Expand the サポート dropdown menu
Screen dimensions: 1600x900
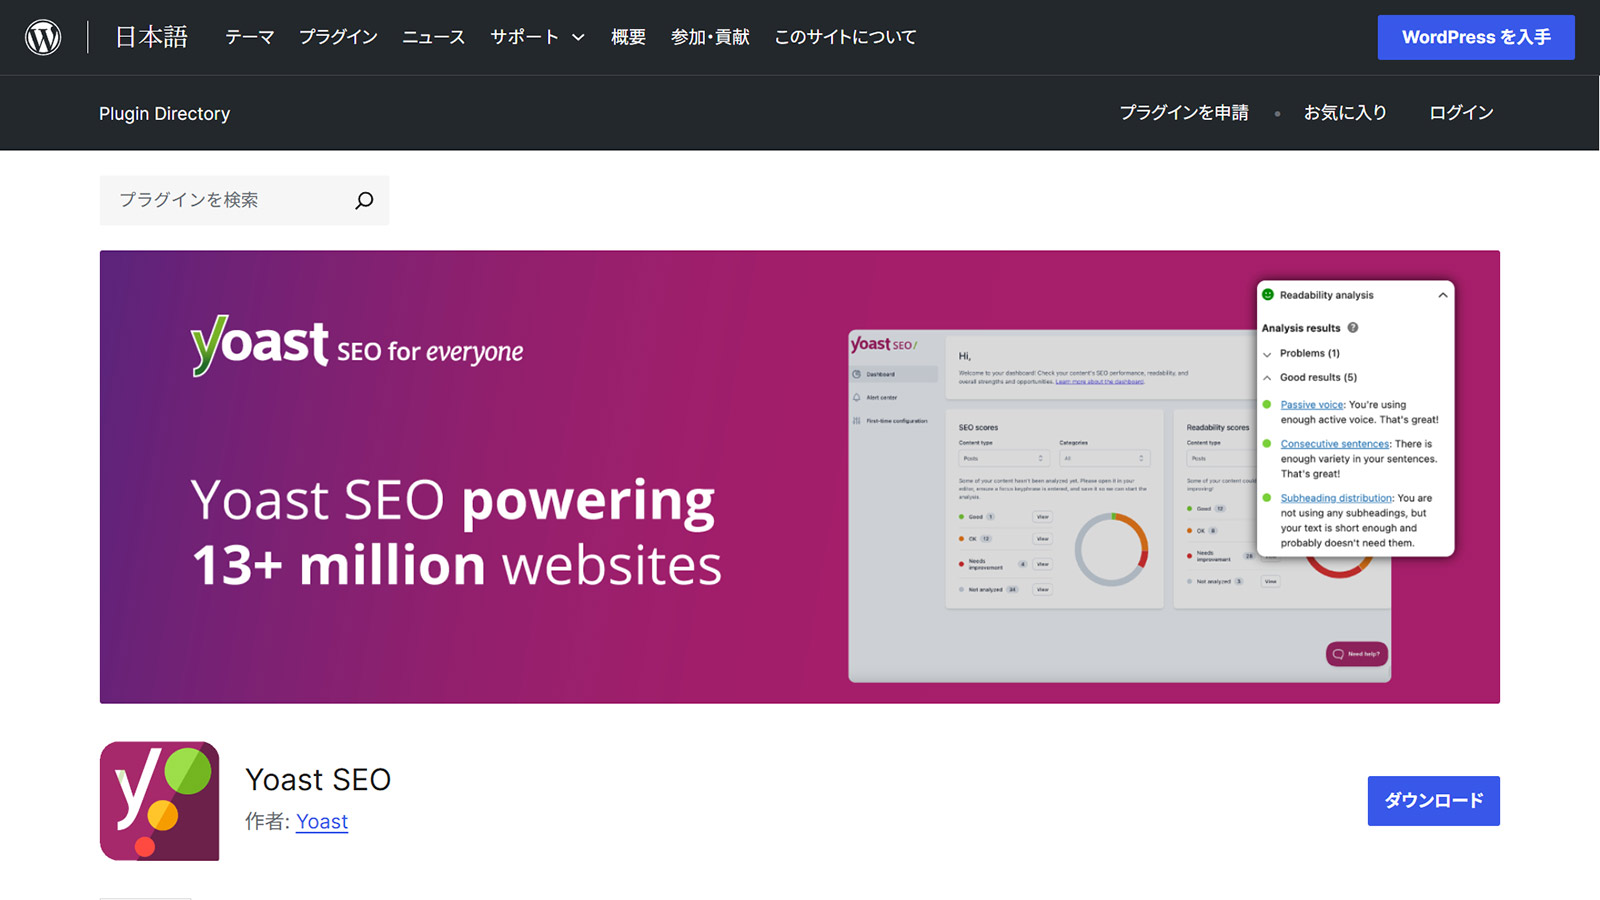(537, 37)
